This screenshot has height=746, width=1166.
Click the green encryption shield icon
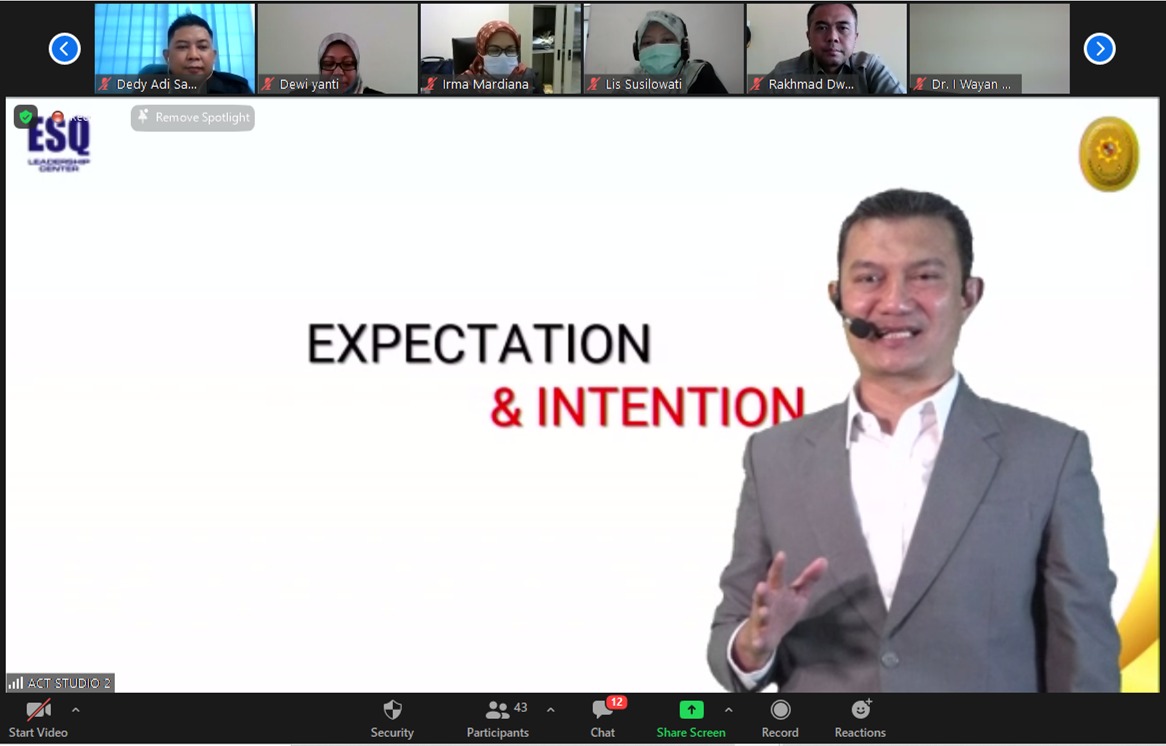tap(26, 117)
